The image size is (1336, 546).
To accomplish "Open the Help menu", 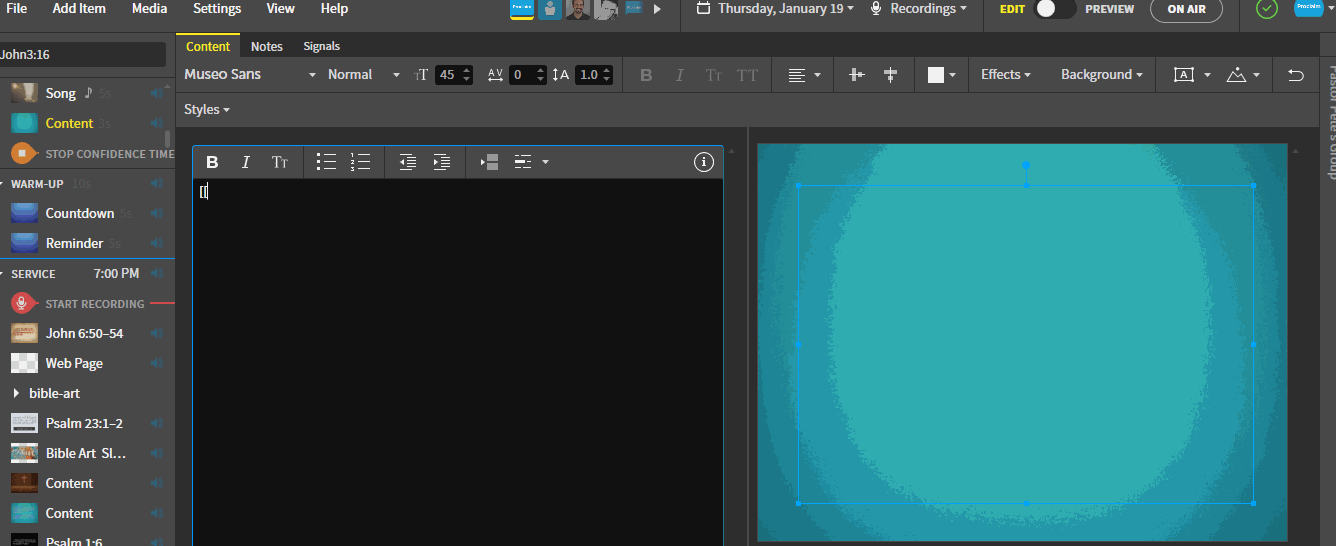I will tap(334, 9).
